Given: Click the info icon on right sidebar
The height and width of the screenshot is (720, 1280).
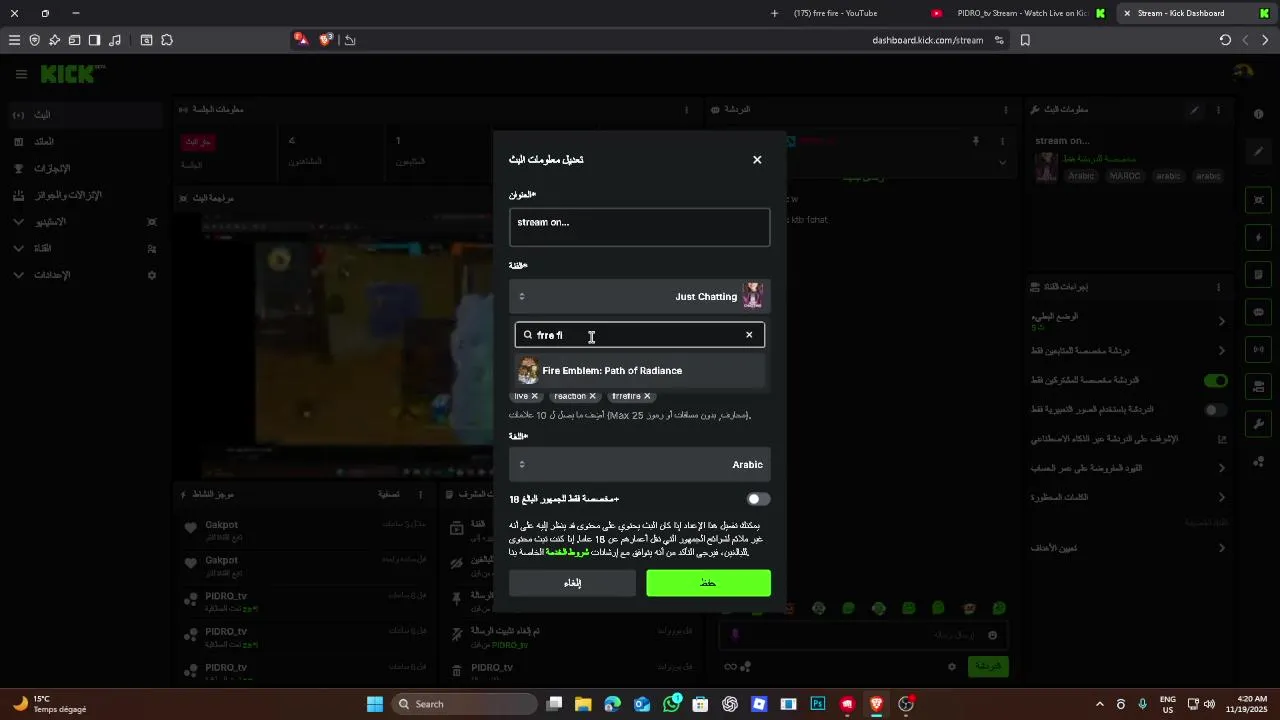Looking at the screenshot, I should click(1259, 114).
